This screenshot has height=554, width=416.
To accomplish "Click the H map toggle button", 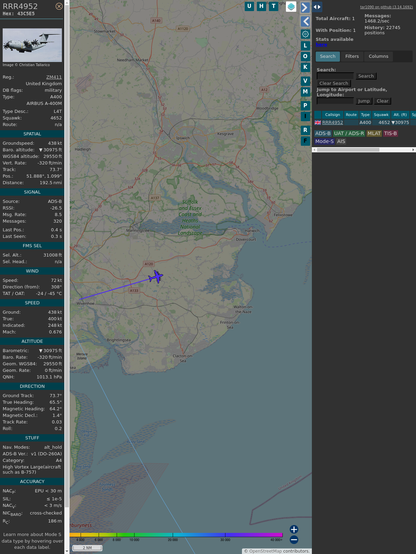I will click(261, 6).
